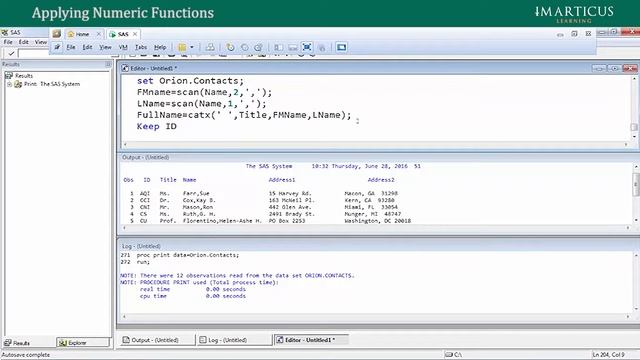Image resolution: width=640 pixels, height=360 pixels.
Task: Open the VMware Help menu
Action: pyautogui.click(x=160, y=47)
